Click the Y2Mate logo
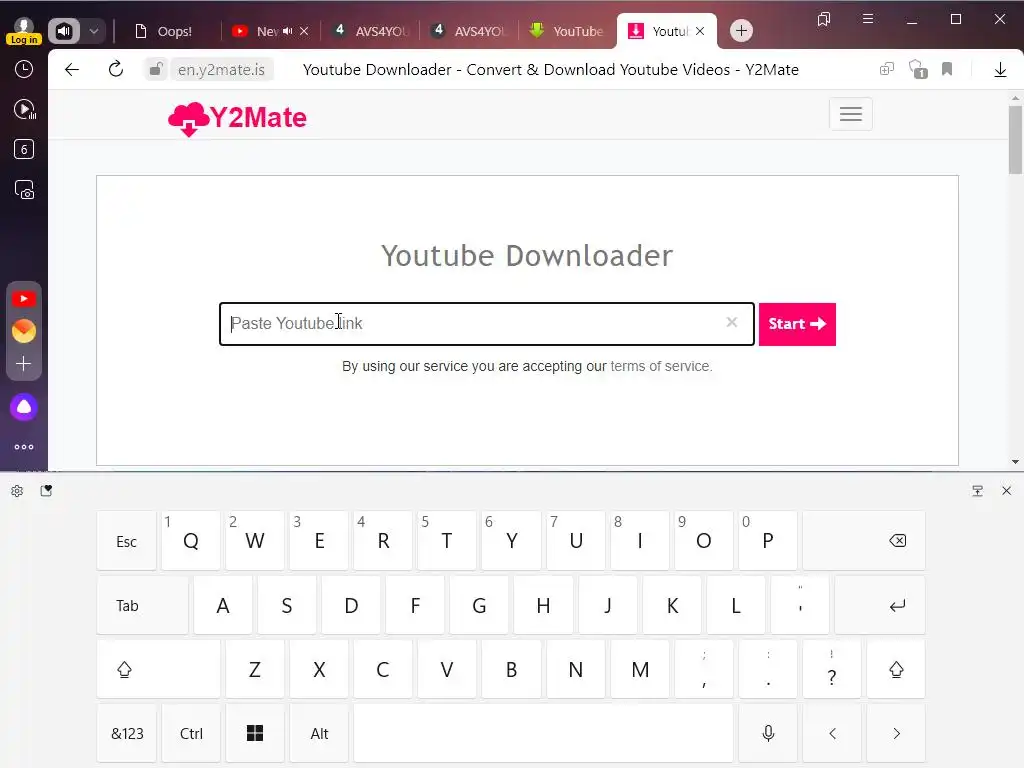1024x768 pixels. coord(237,118)
